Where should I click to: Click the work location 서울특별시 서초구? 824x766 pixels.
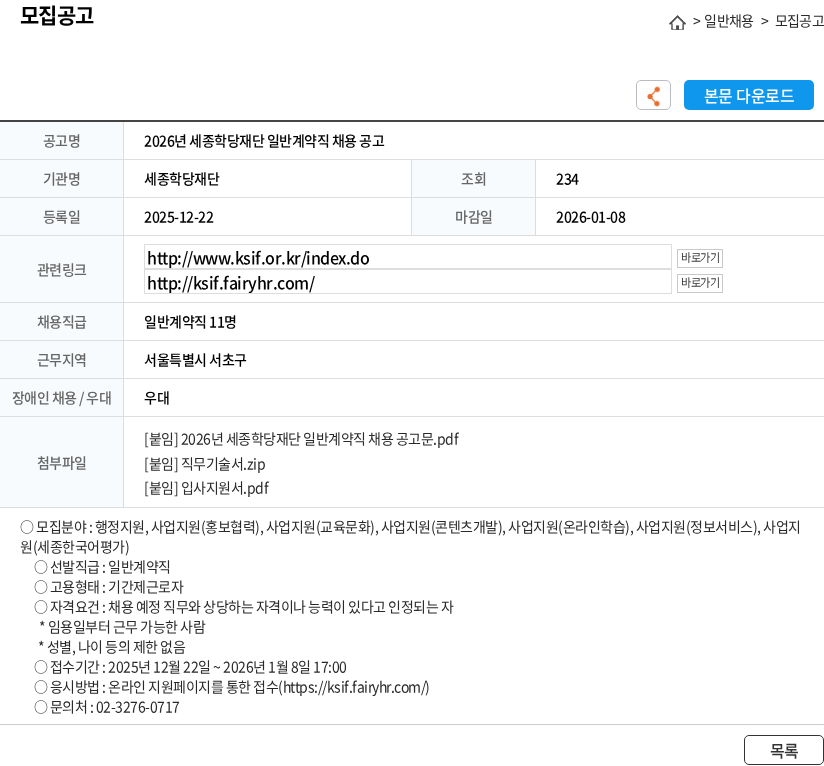click(x=195, y=360)
